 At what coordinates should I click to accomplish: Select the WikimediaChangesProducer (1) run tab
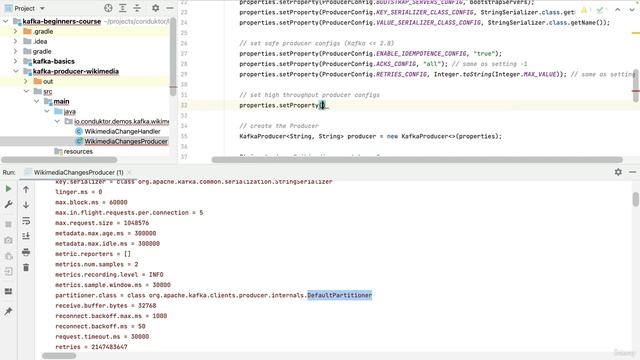point(78,172)
